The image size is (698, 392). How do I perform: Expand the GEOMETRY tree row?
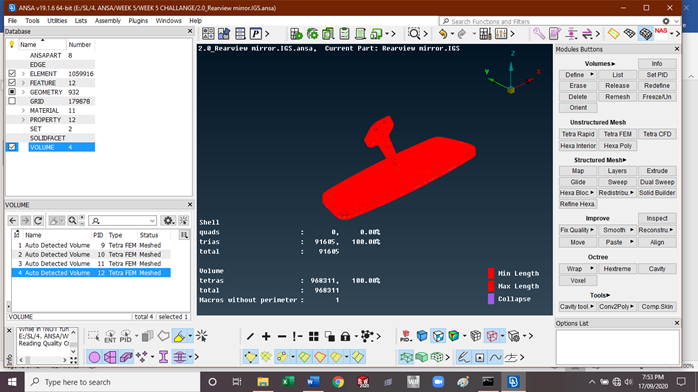[x=23, y=92]
